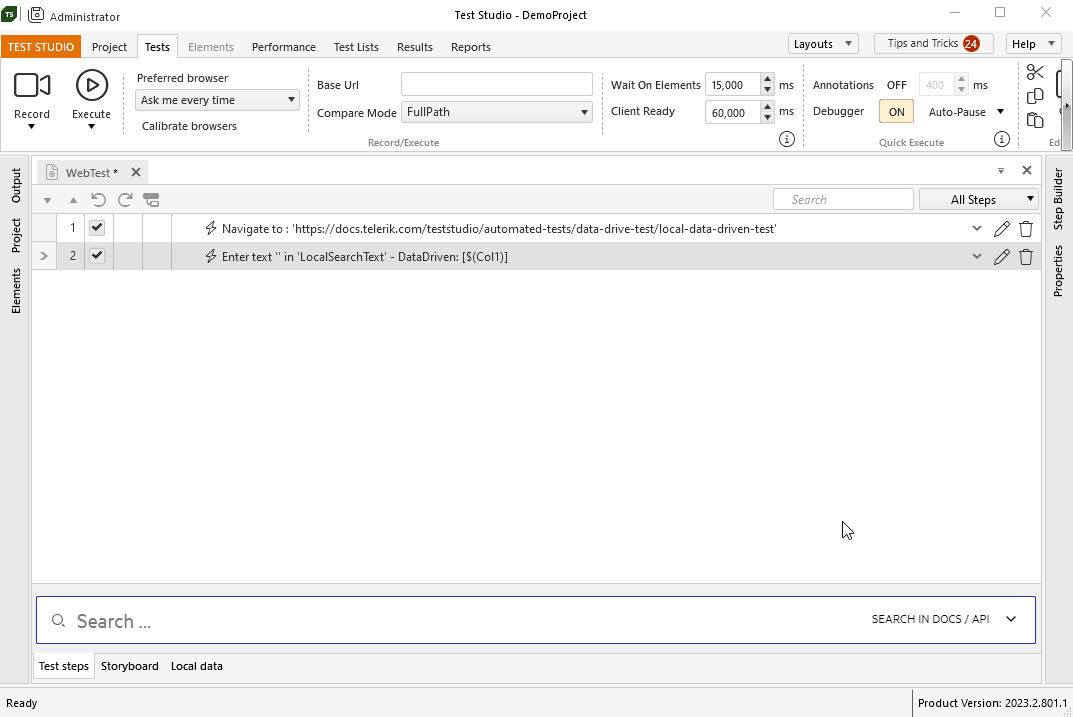Open the Auto-Pause dropdown arrow

[x=1000, y=112]
